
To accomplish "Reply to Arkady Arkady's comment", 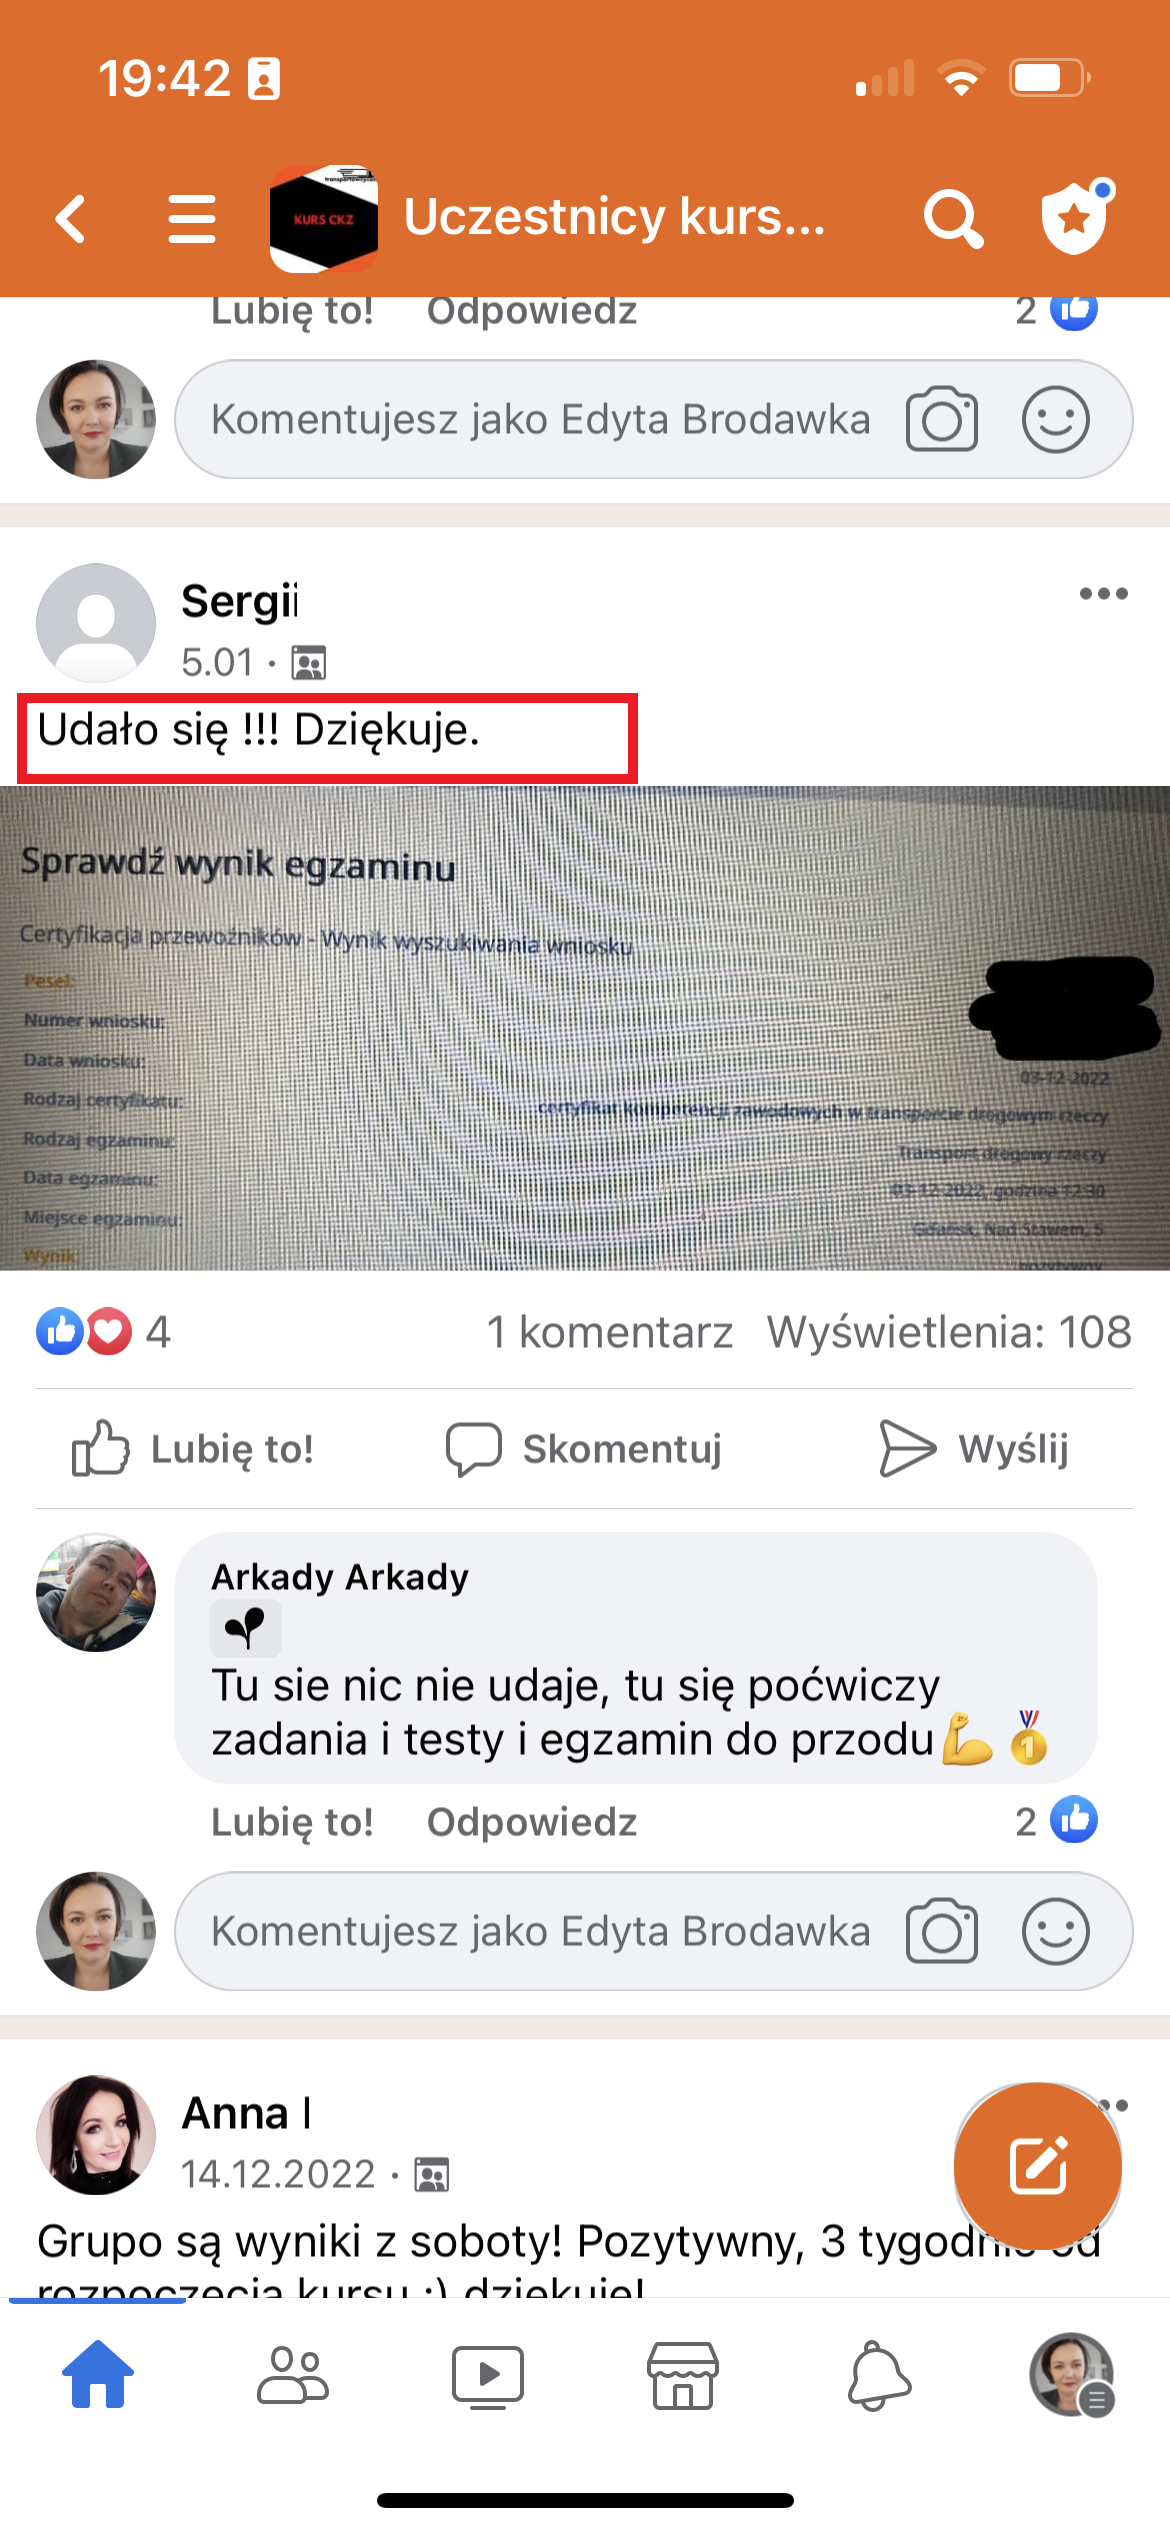I will coord(532,1822).
